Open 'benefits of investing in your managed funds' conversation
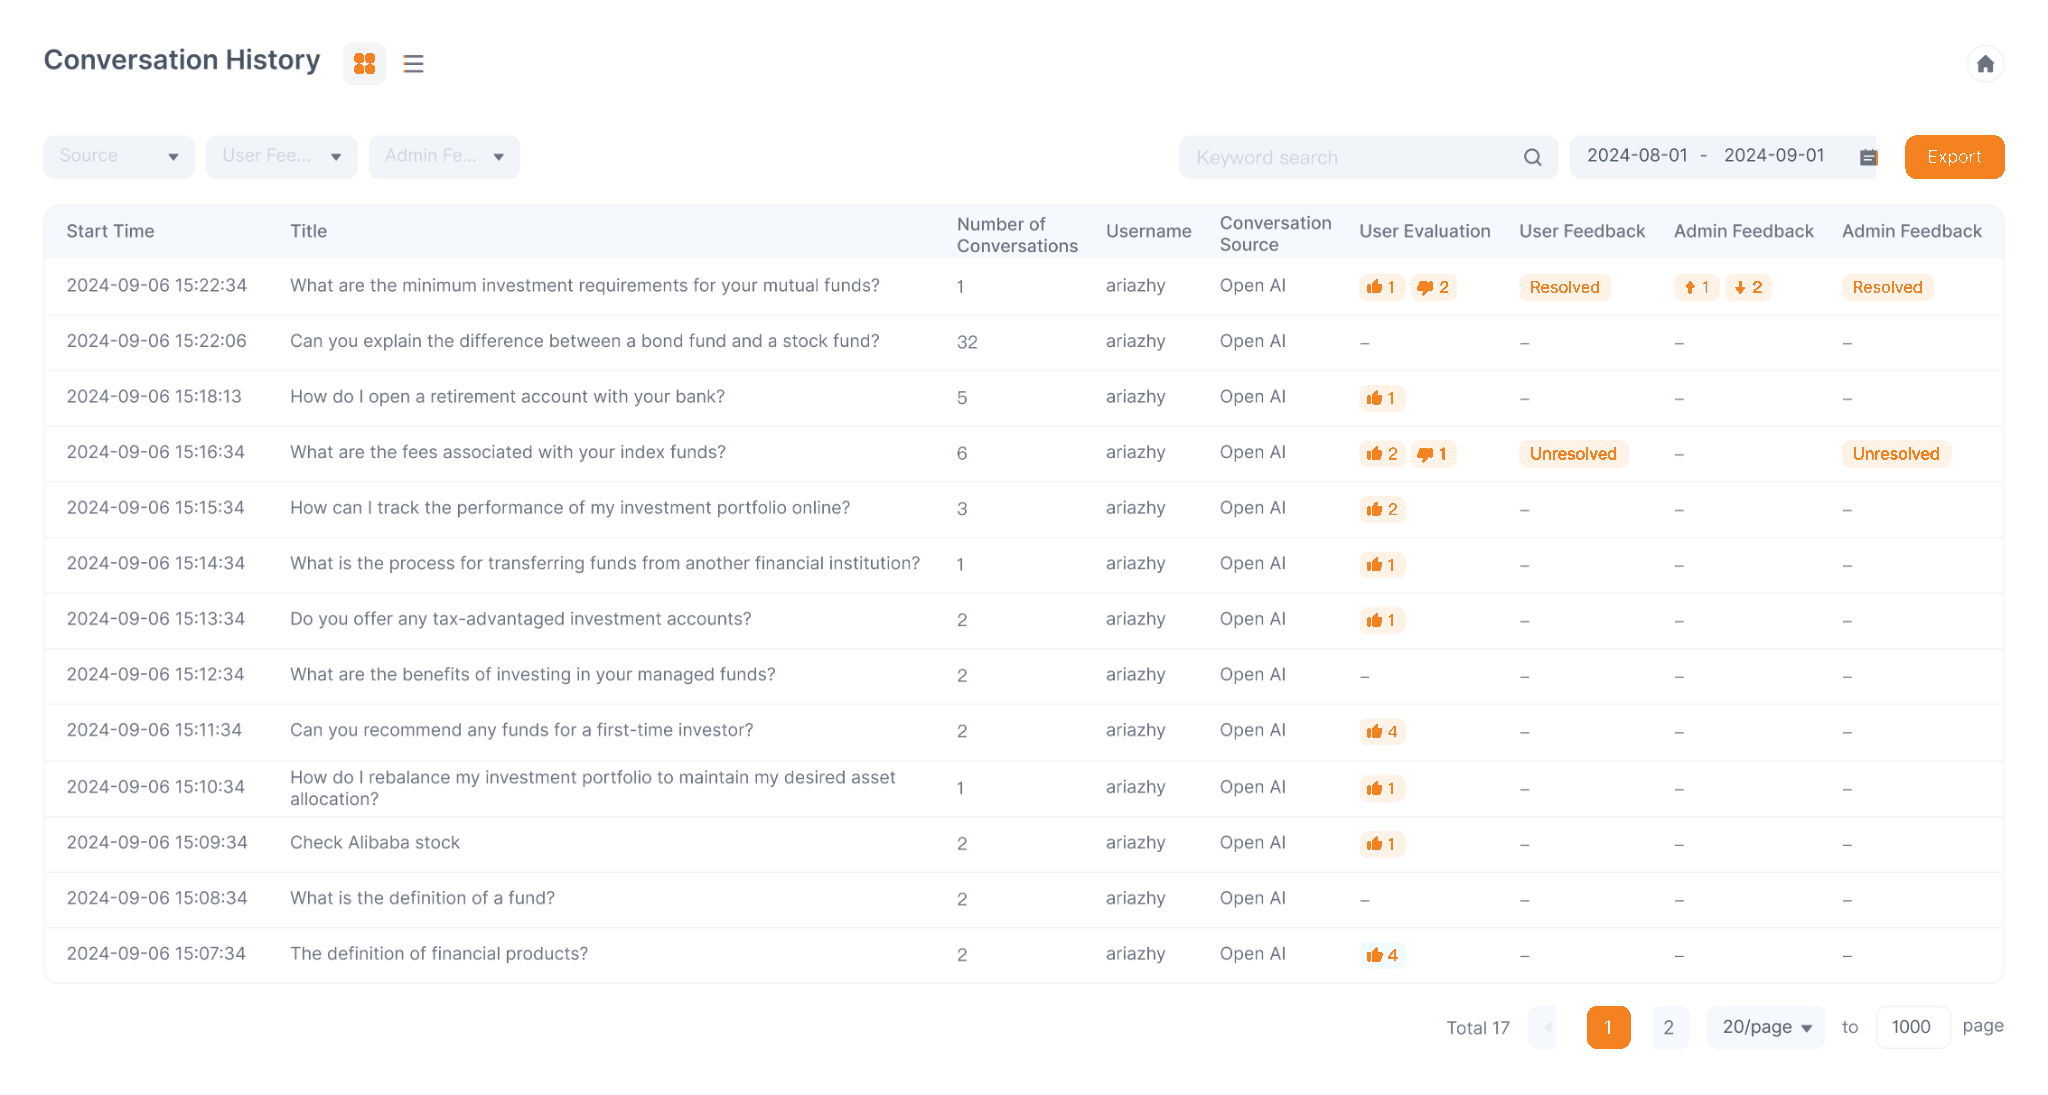This screenshot has height=1095, width=2048. point(533,675)
